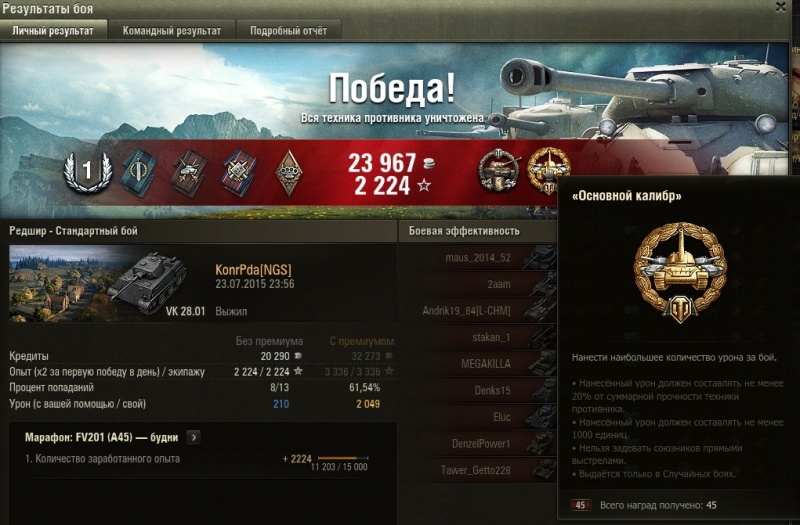Expand the Марафон FV201 (A45) mission arrow
The width and height of the screenshot is (800, 525).
(x=193, y=437)
